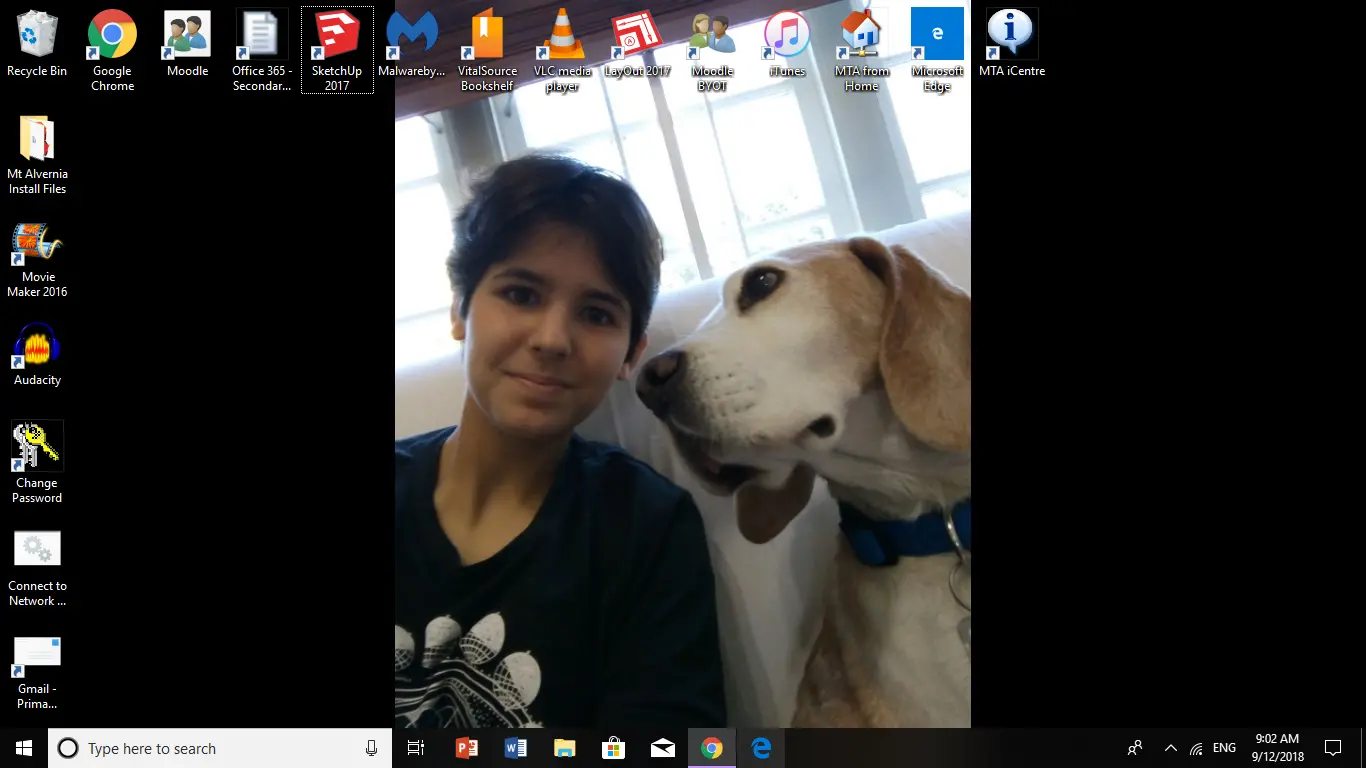Open the Mail app from taskbar
The height and width of the screenshot is (768, 1366).
pos(662,748)
